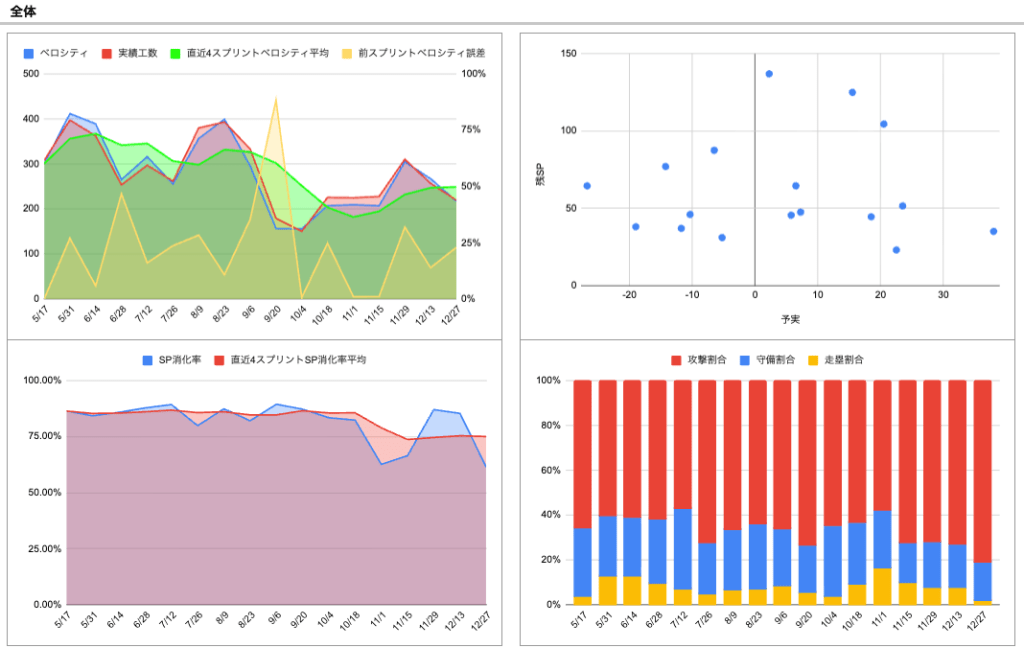
Task: Click the rightmost scatter point in the plot
Action: (x=993, y=231)
